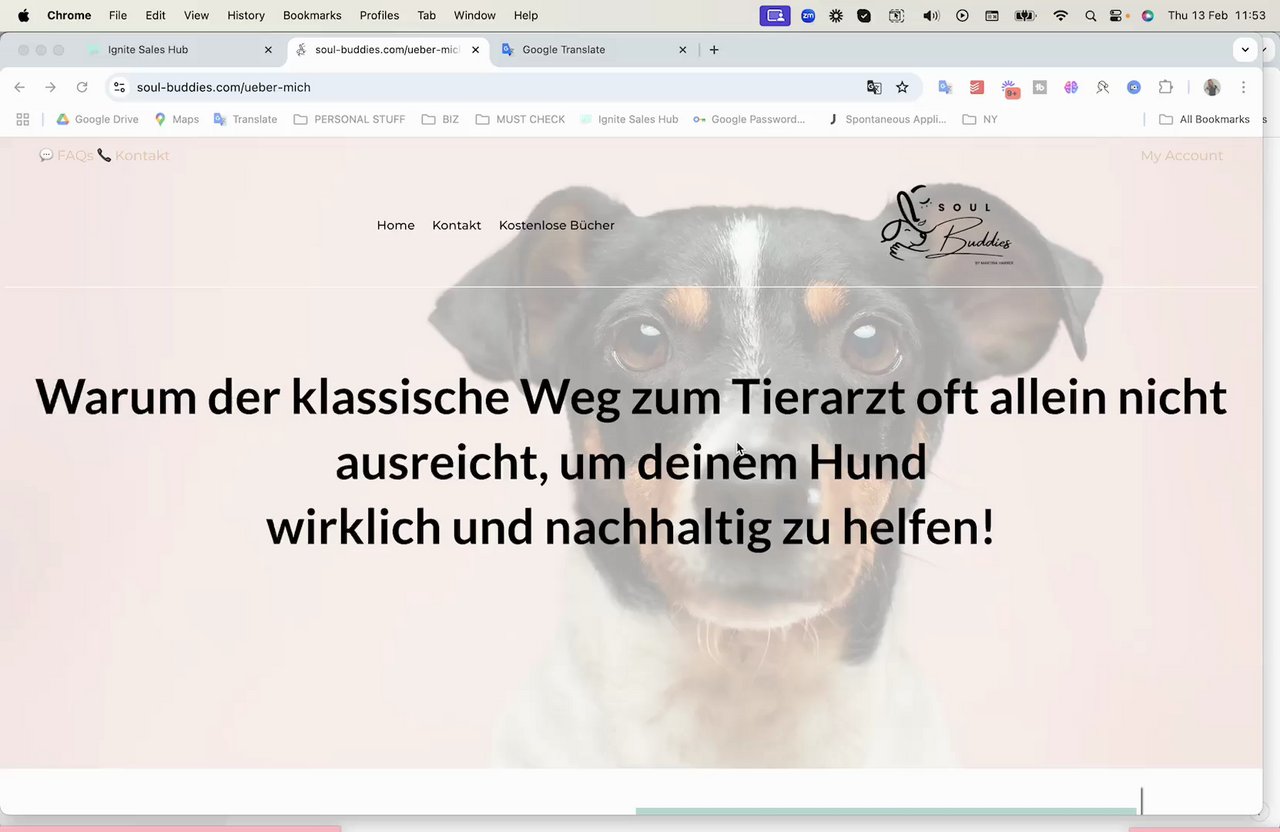Open the History menu
Screen dimensions: 1280x832
point(246,15)
